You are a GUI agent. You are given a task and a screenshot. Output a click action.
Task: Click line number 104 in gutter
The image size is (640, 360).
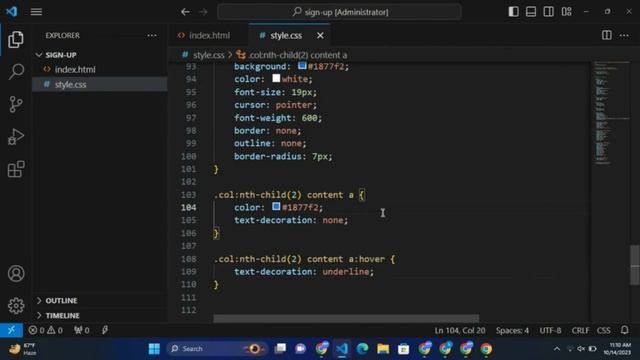click(x=189, y=207)
